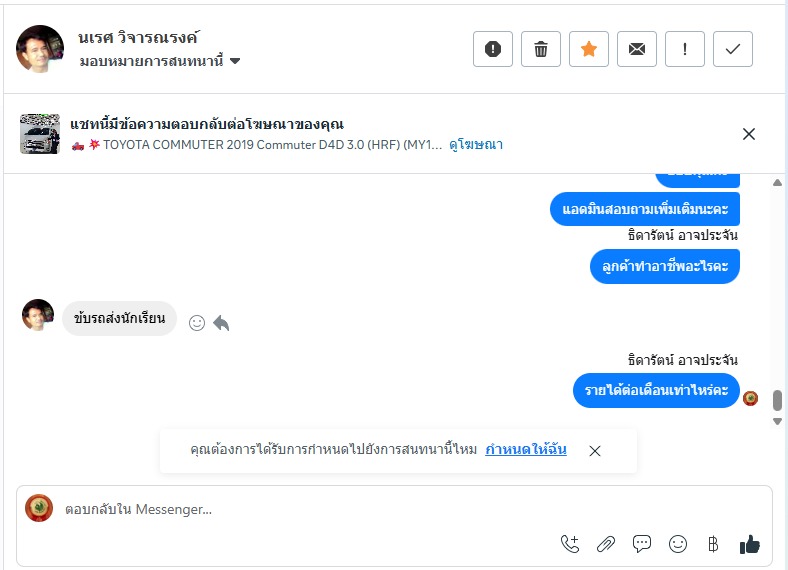
Task: Attach a file with the paperclip icon
Action: click(605, 544)
